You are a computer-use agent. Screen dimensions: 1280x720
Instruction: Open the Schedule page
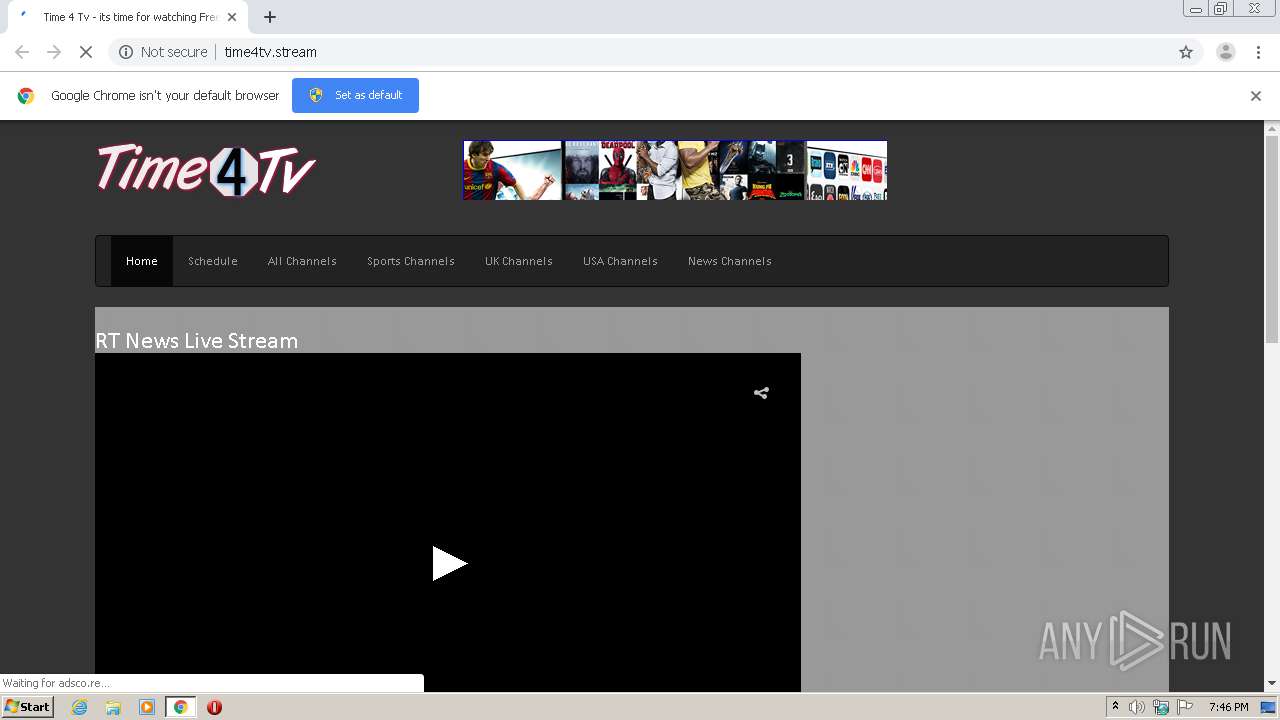coord(213,261)
